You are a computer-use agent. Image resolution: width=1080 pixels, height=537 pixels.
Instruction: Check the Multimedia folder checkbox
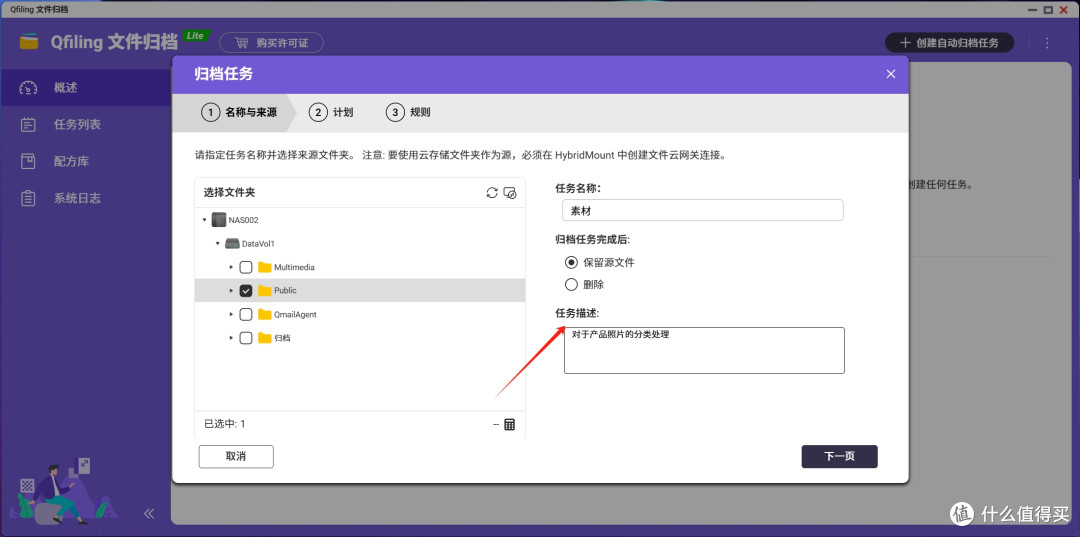tap(245, 267)
